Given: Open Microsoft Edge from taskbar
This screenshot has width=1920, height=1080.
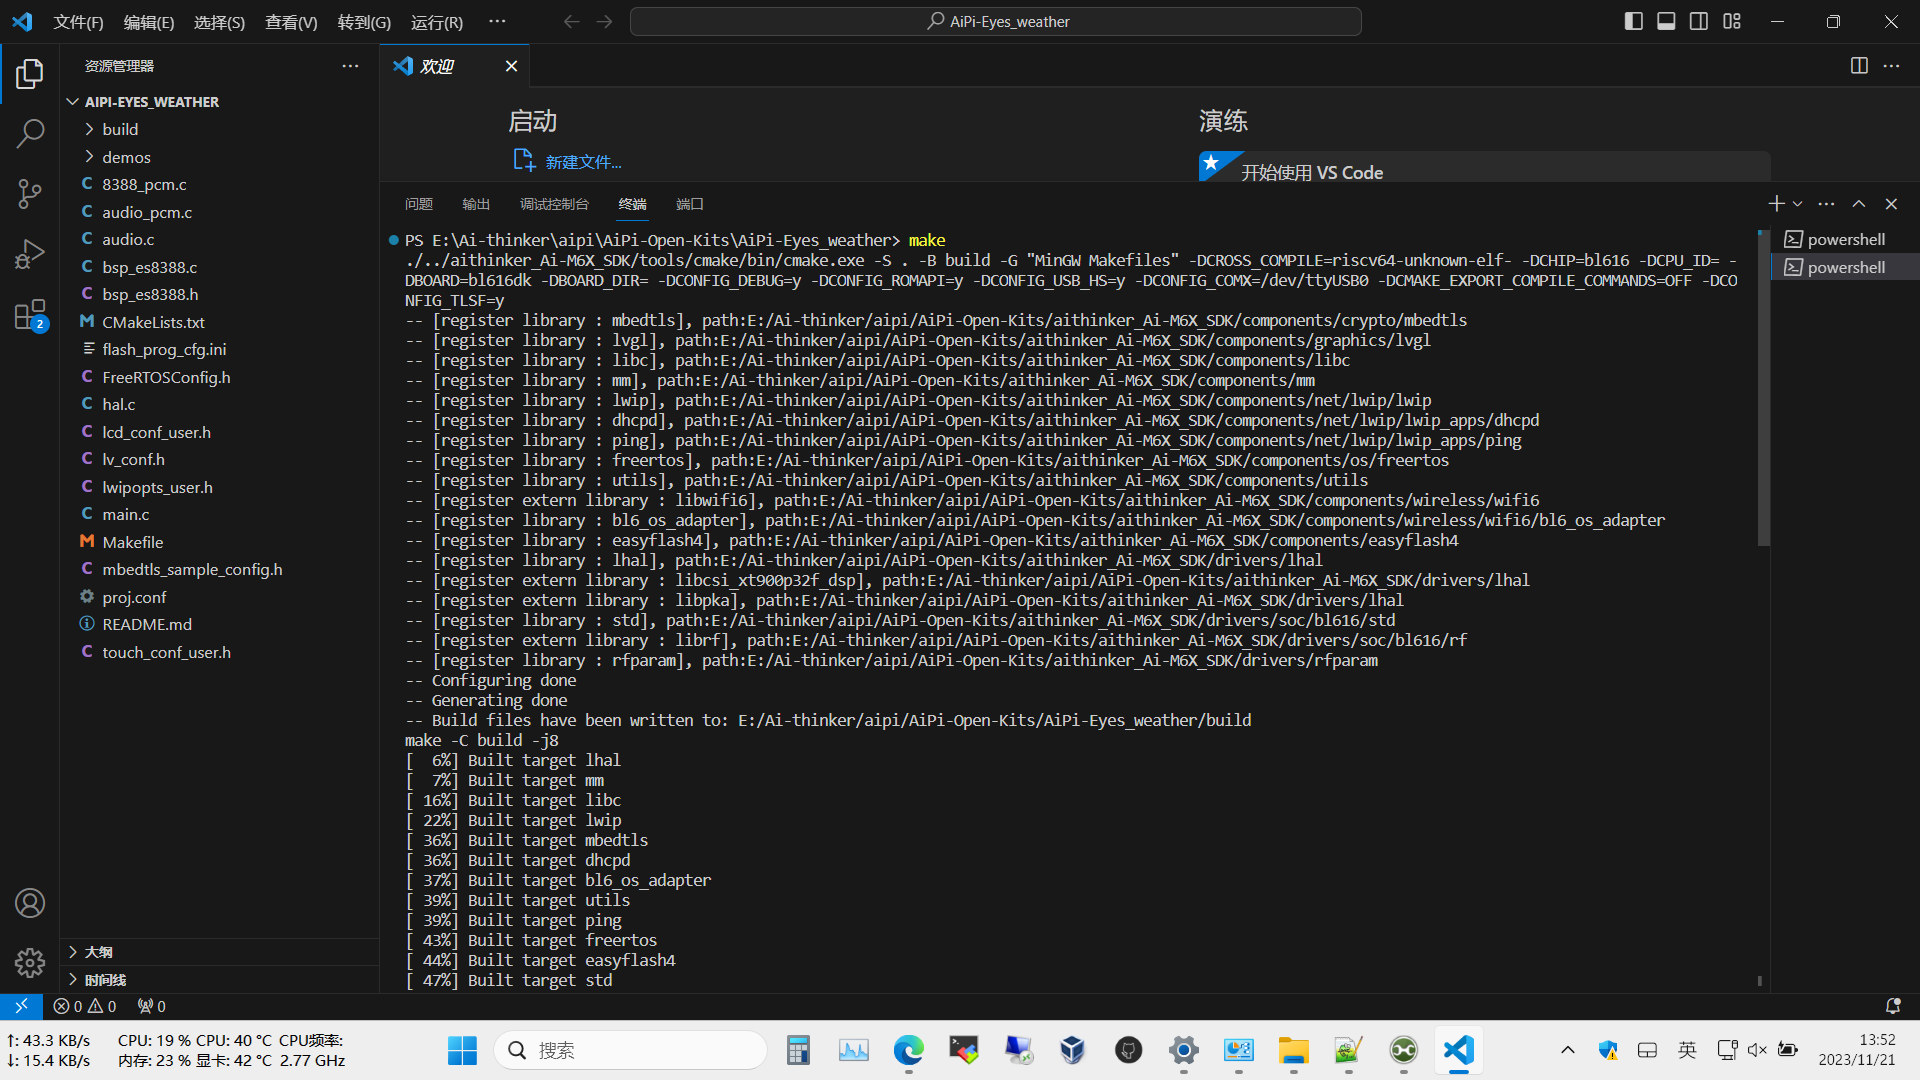Looking at the screenshot, I should (x=908, y=1050).
